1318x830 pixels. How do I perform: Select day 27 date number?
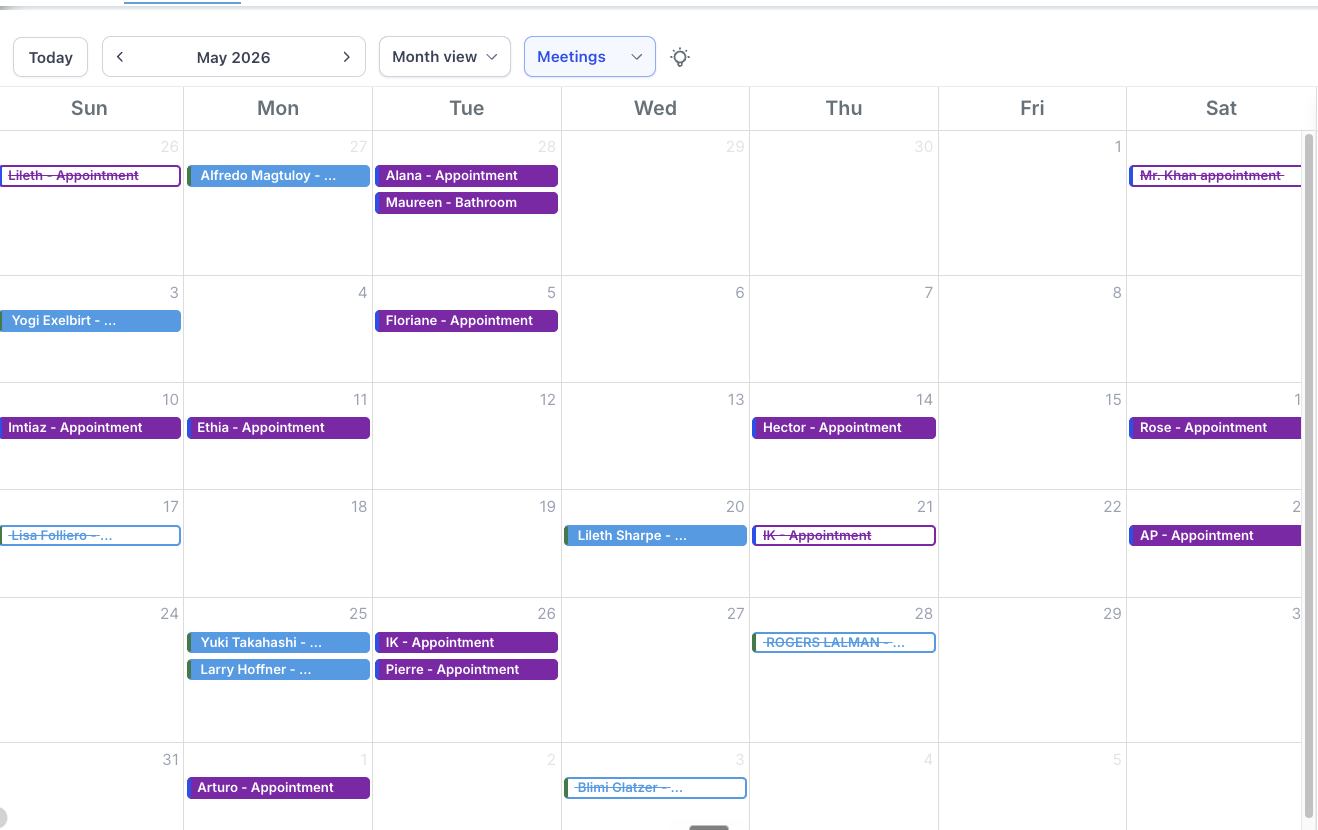coord(736,614)
